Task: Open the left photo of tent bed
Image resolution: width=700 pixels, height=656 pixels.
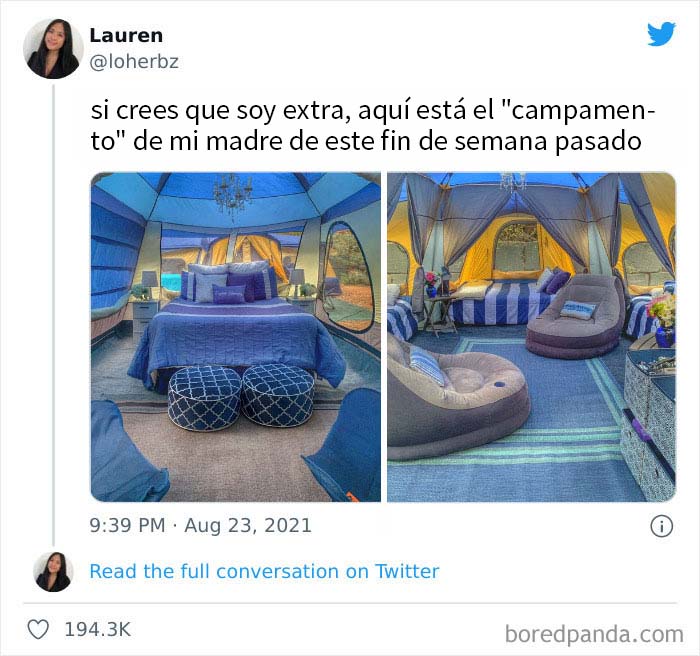Action: point(236,337)
